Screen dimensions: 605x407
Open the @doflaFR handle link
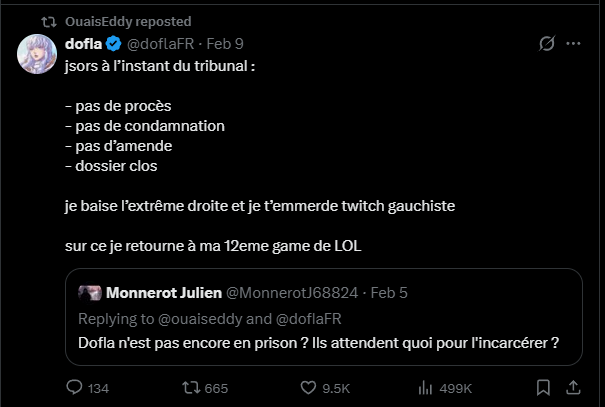click(163, 44)
